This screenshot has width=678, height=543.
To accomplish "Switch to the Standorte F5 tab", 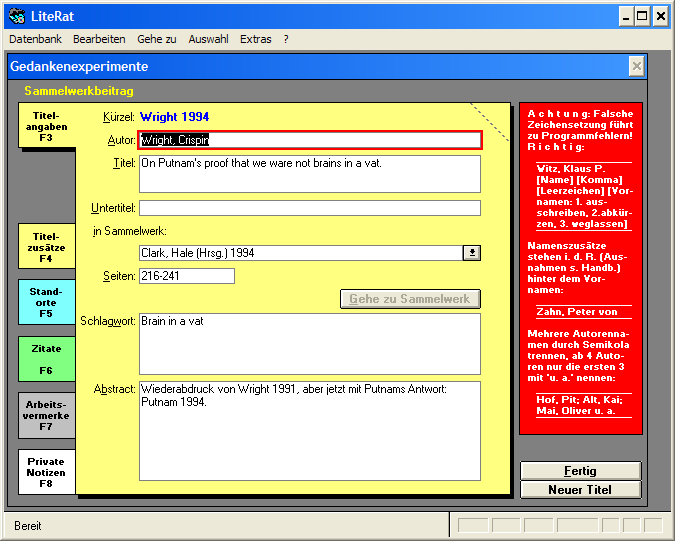I will pos(46,302).
